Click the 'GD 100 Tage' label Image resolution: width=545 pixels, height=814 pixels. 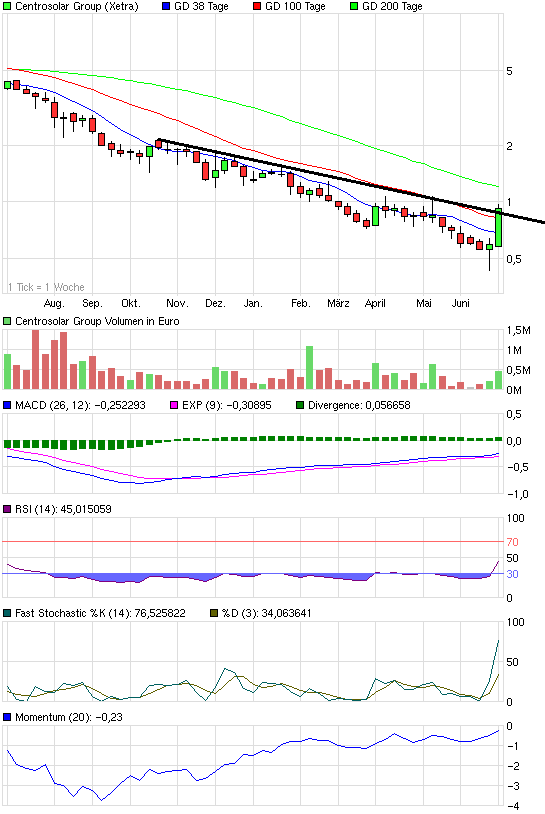click(295, 7)
